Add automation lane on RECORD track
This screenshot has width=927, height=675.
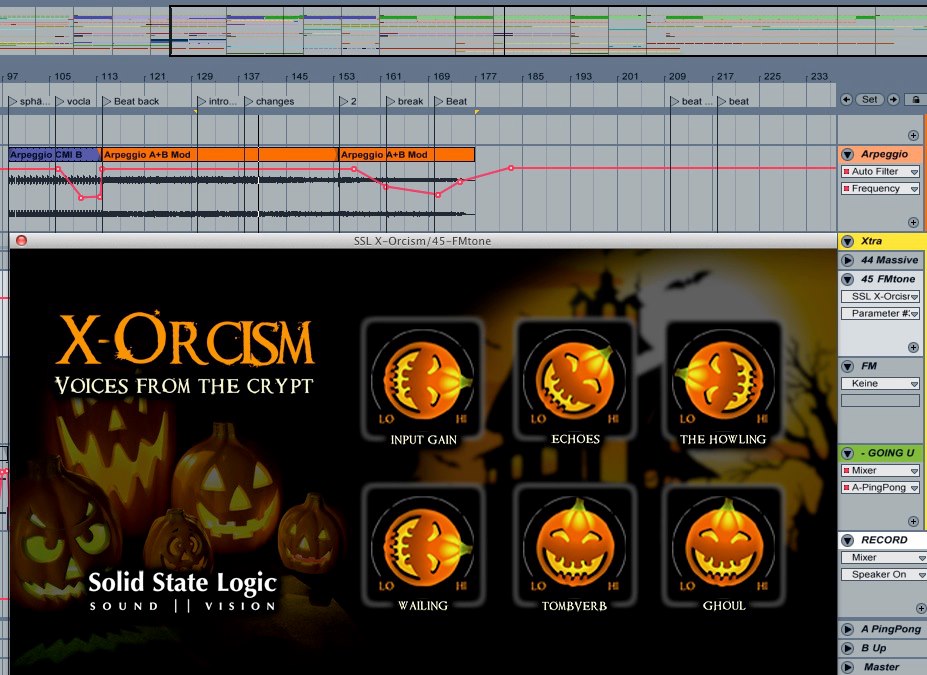click(x=920, y=608)
